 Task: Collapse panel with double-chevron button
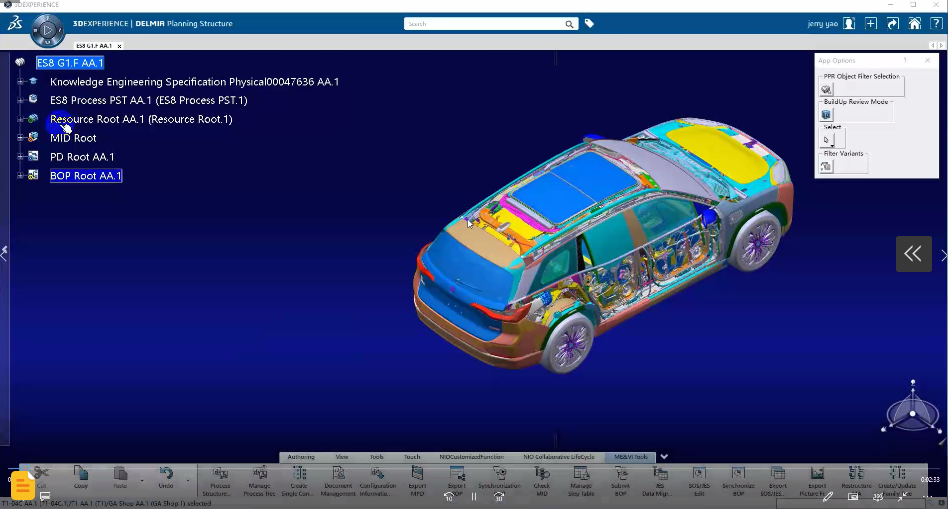914,254
